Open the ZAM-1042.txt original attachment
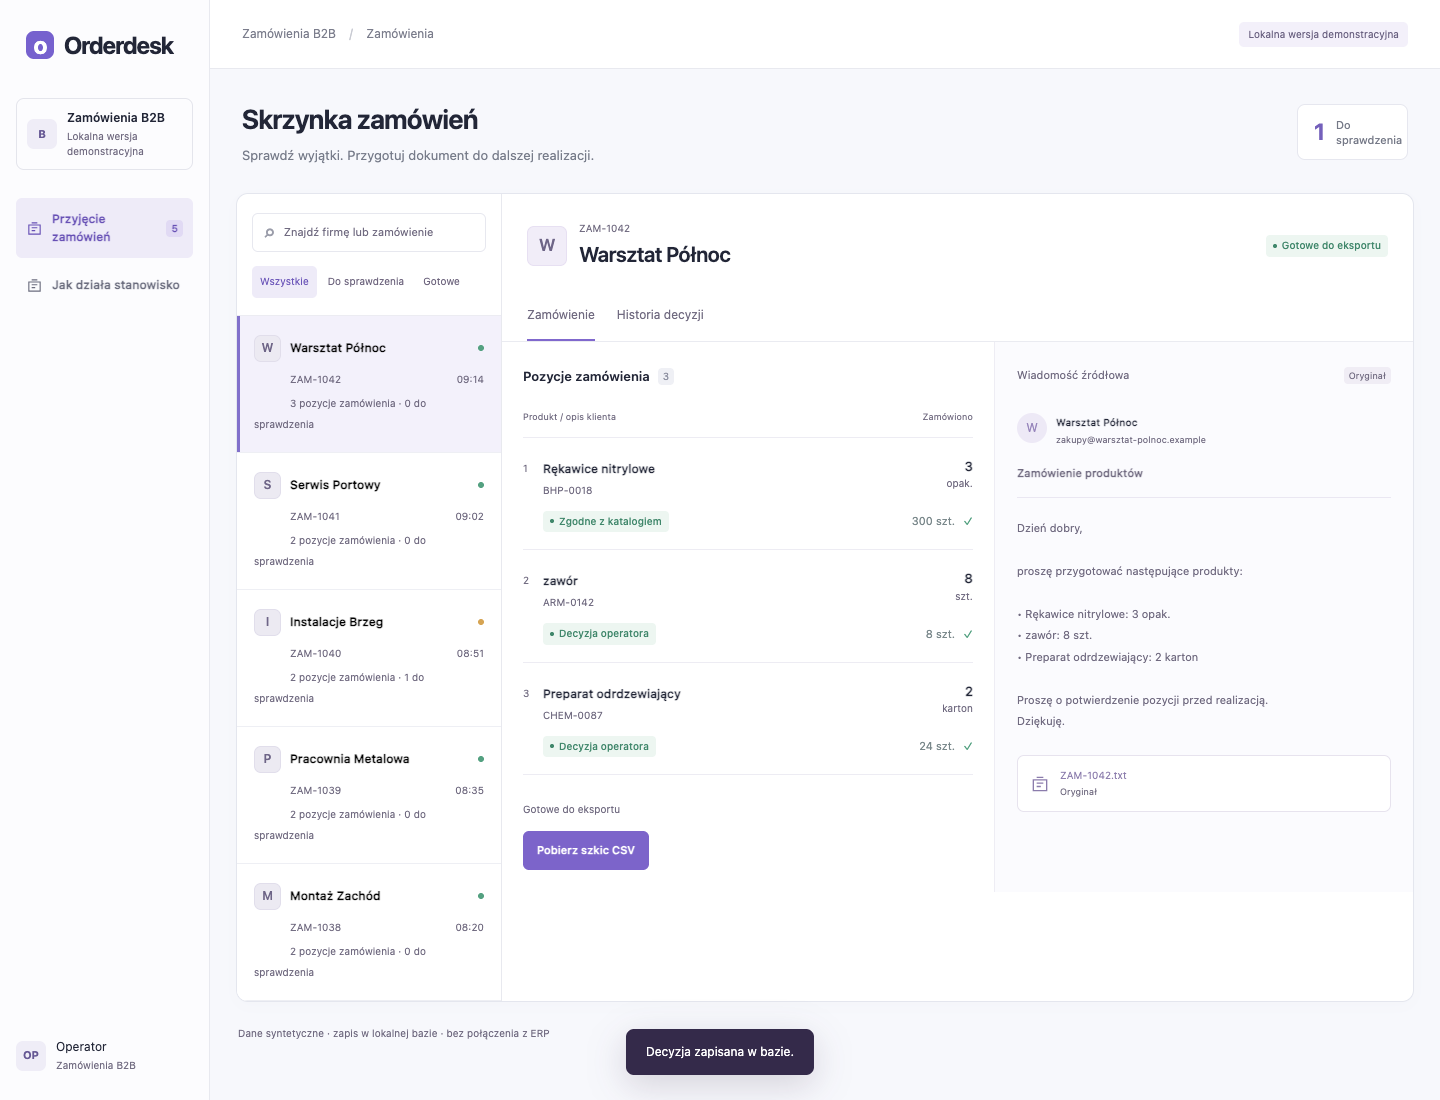Image resolution: width=1440 pixels, height=1100 pixels. 1204,783
